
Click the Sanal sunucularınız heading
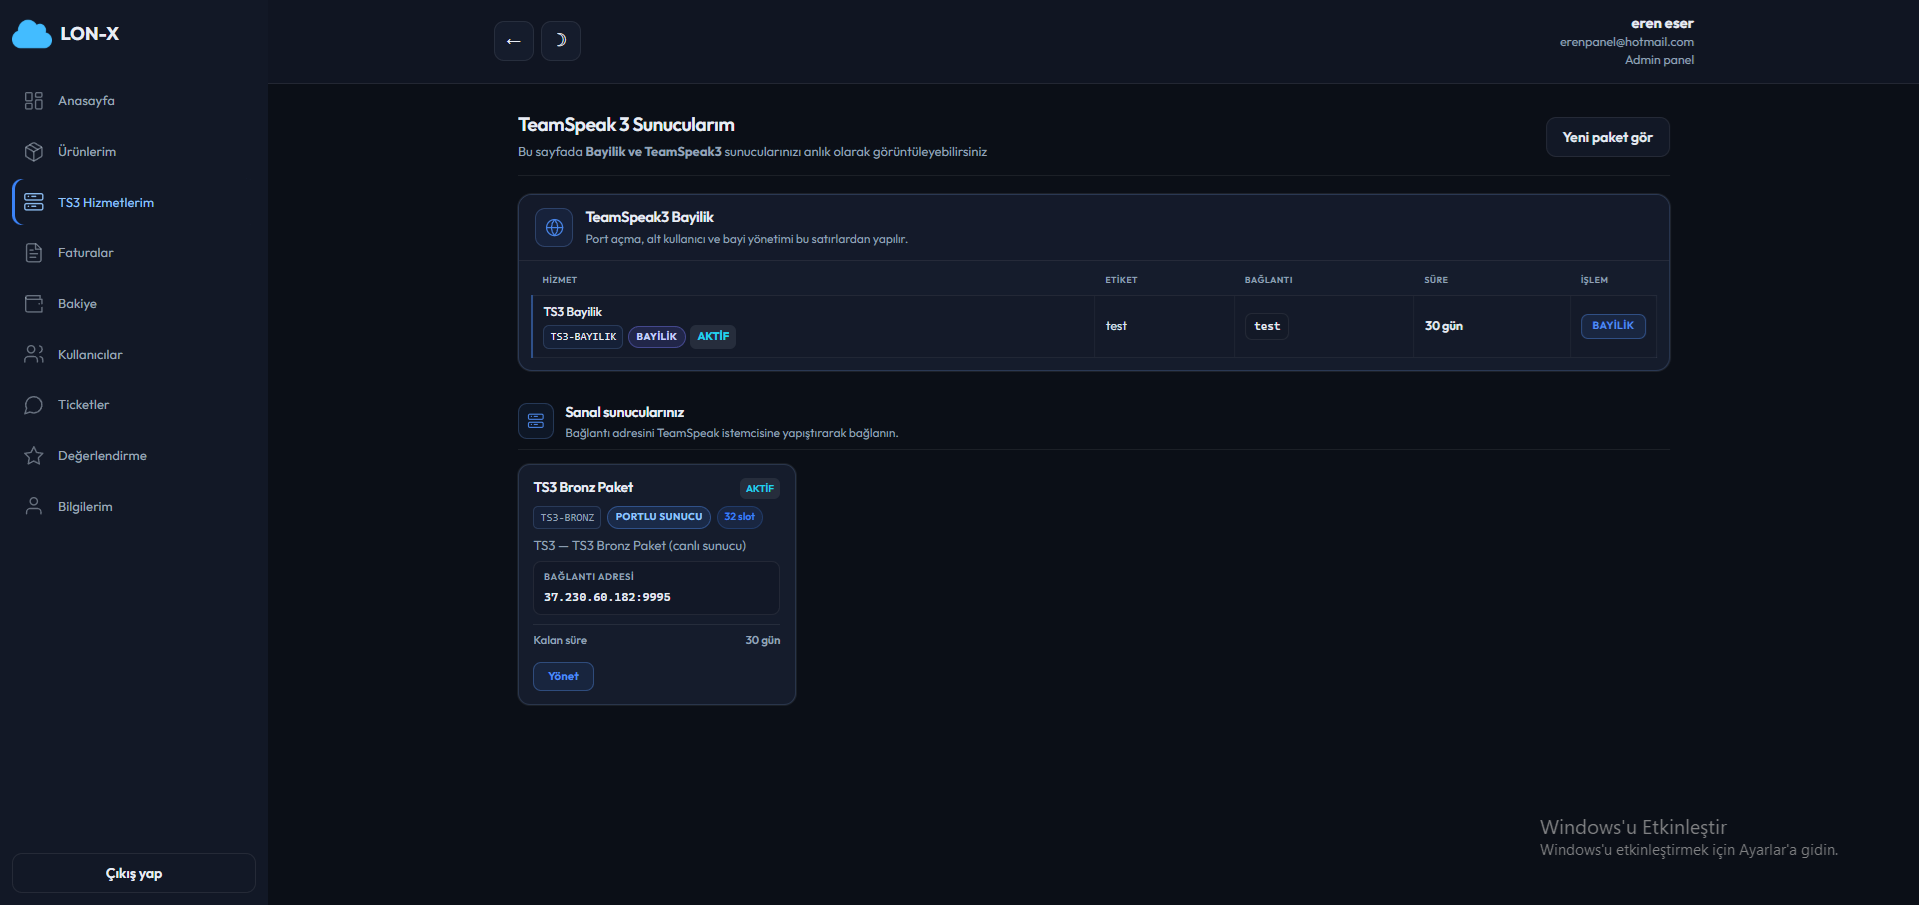(x=625, y=412)
